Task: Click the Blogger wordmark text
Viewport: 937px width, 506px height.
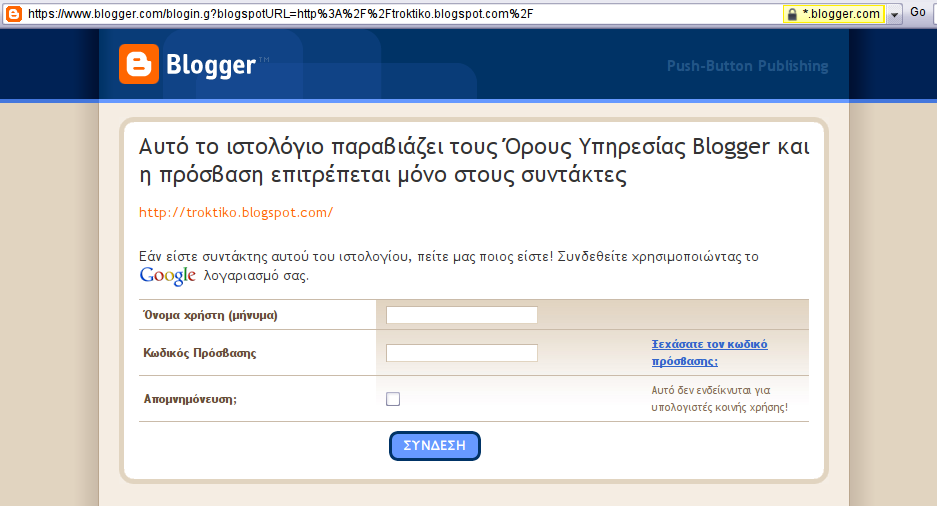Action: pos(211,65)
